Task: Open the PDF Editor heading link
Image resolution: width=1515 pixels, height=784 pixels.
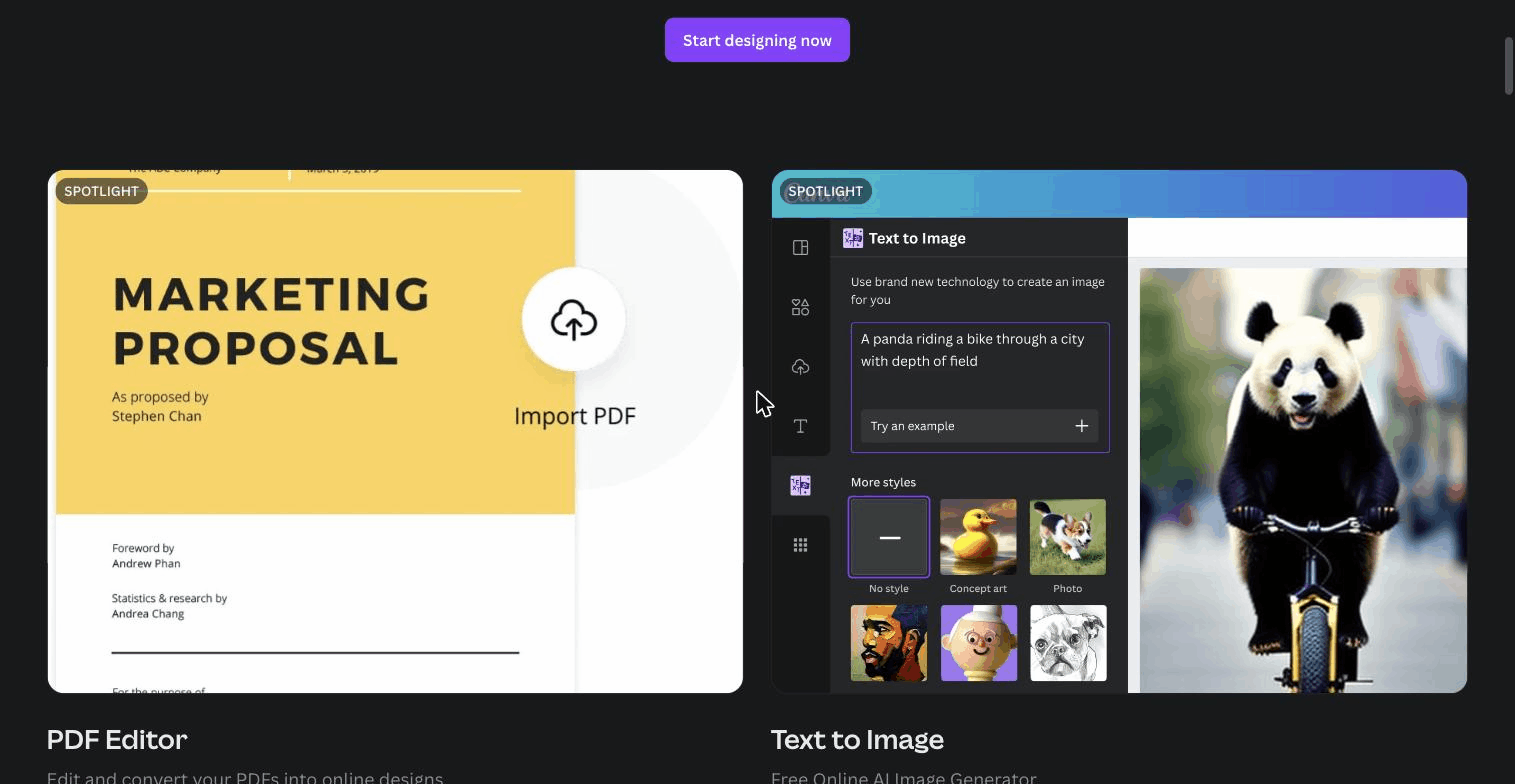Action: (x=117, y=739)
